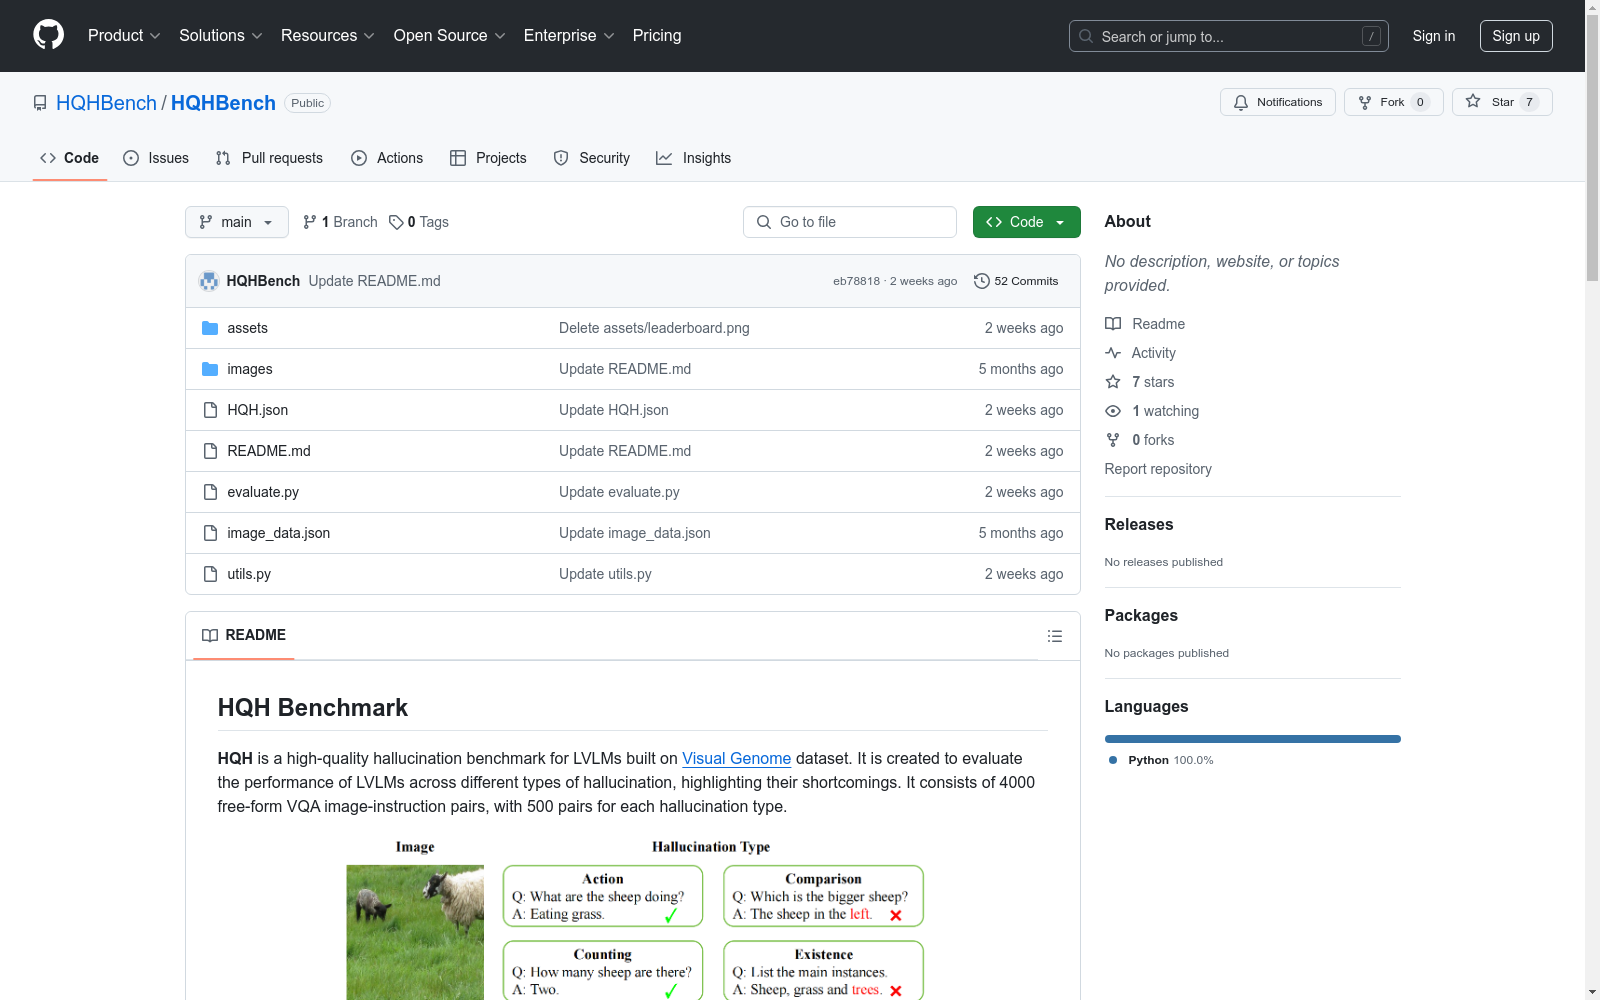Click the images folder icon
Screen dimensions: 1600x1000
pos(210,369)
